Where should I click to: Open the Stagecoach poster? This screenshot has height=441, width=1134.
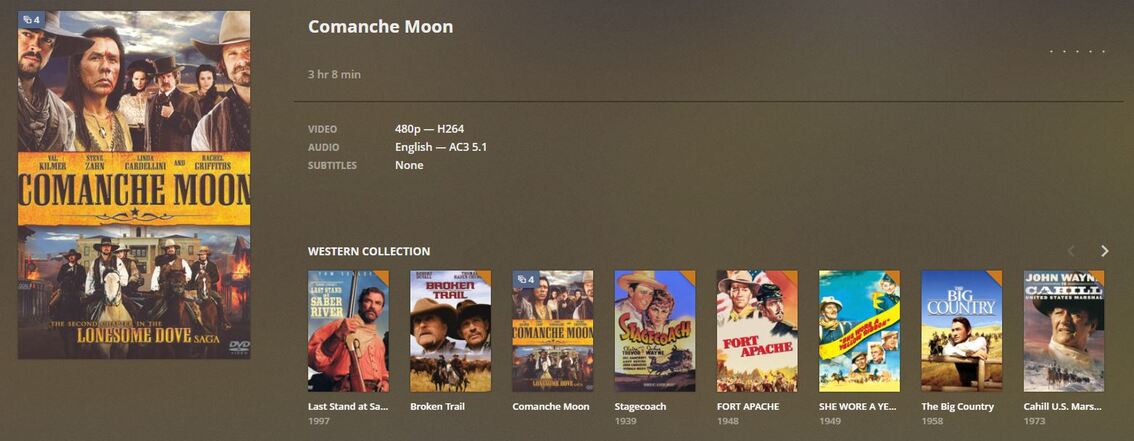tap(655, 331)
